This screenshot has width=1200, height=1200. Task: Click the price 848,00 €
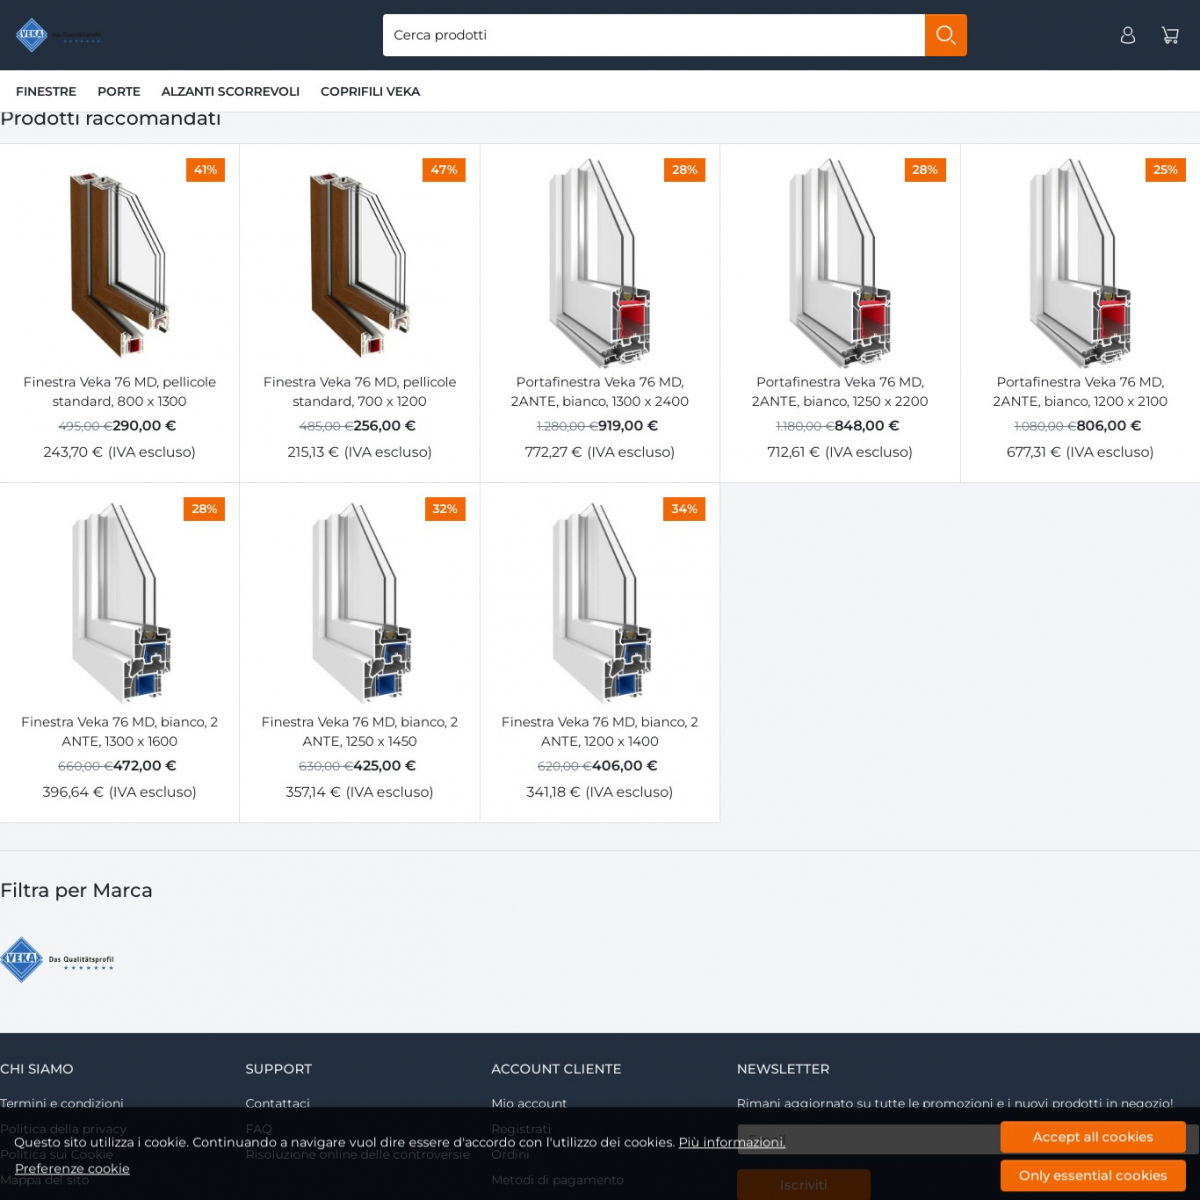[x=867, y=426]
